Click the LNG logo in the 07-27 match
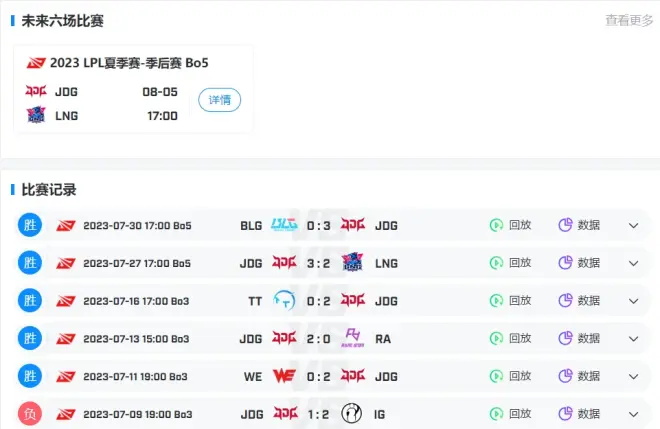 click(x=354, y=263)
